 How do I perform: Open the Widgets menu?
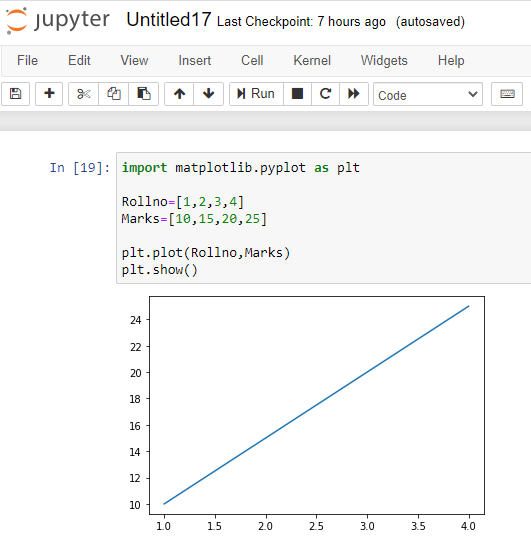[x=384, y=60]
